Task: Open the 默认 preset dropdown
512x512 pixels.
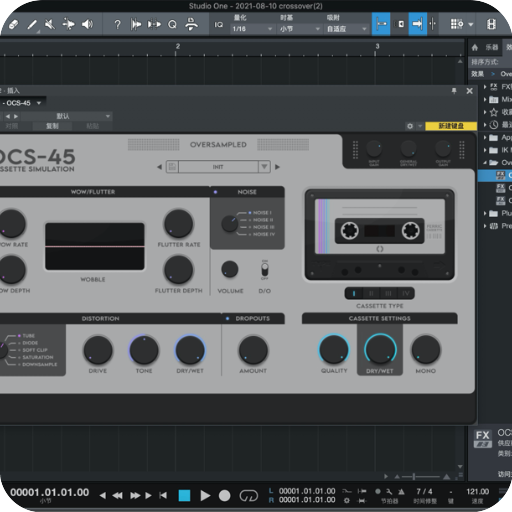Action: pyautogui.click(x=67, y=116)
